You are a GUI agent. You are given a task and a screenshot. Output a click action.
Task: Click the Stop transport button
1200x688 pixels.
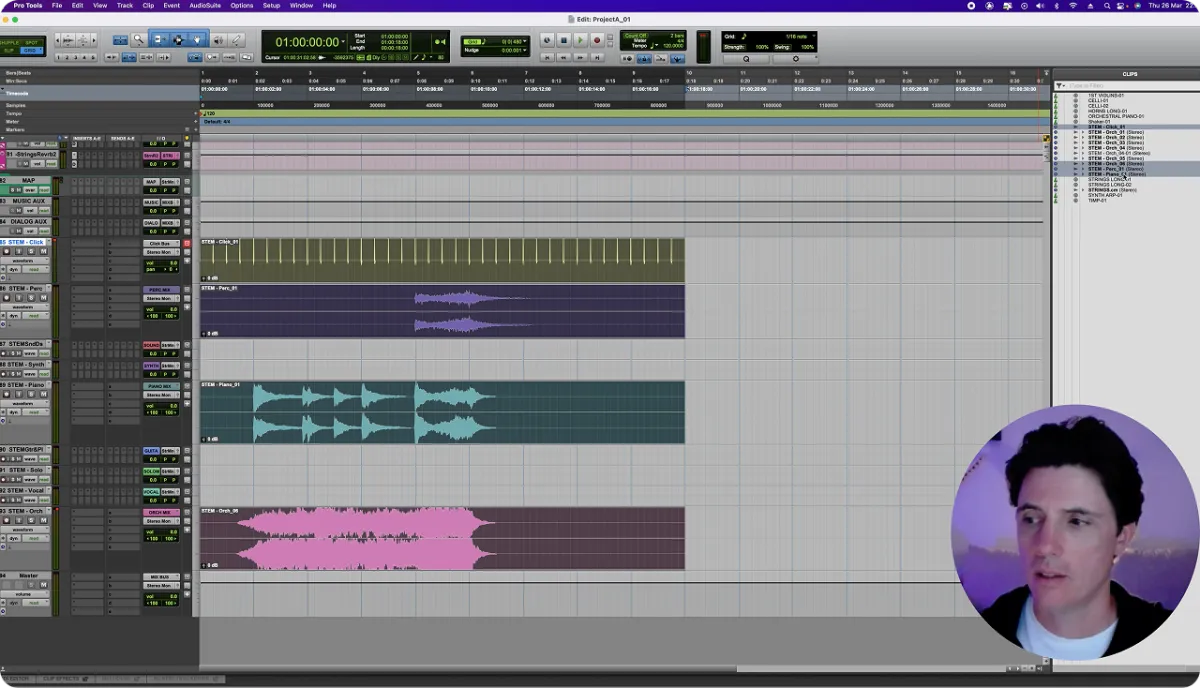coord(563,40)
